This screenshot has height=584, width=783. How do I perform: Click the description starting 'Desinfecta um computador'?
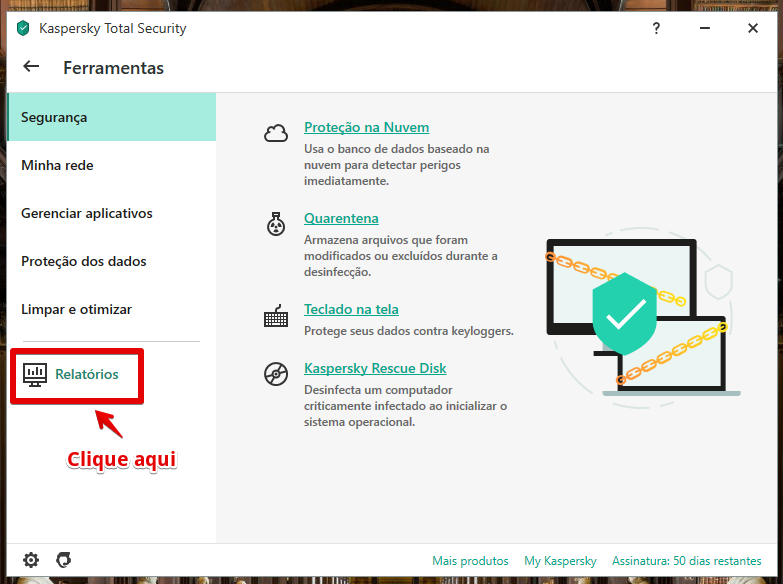point(405,406)
